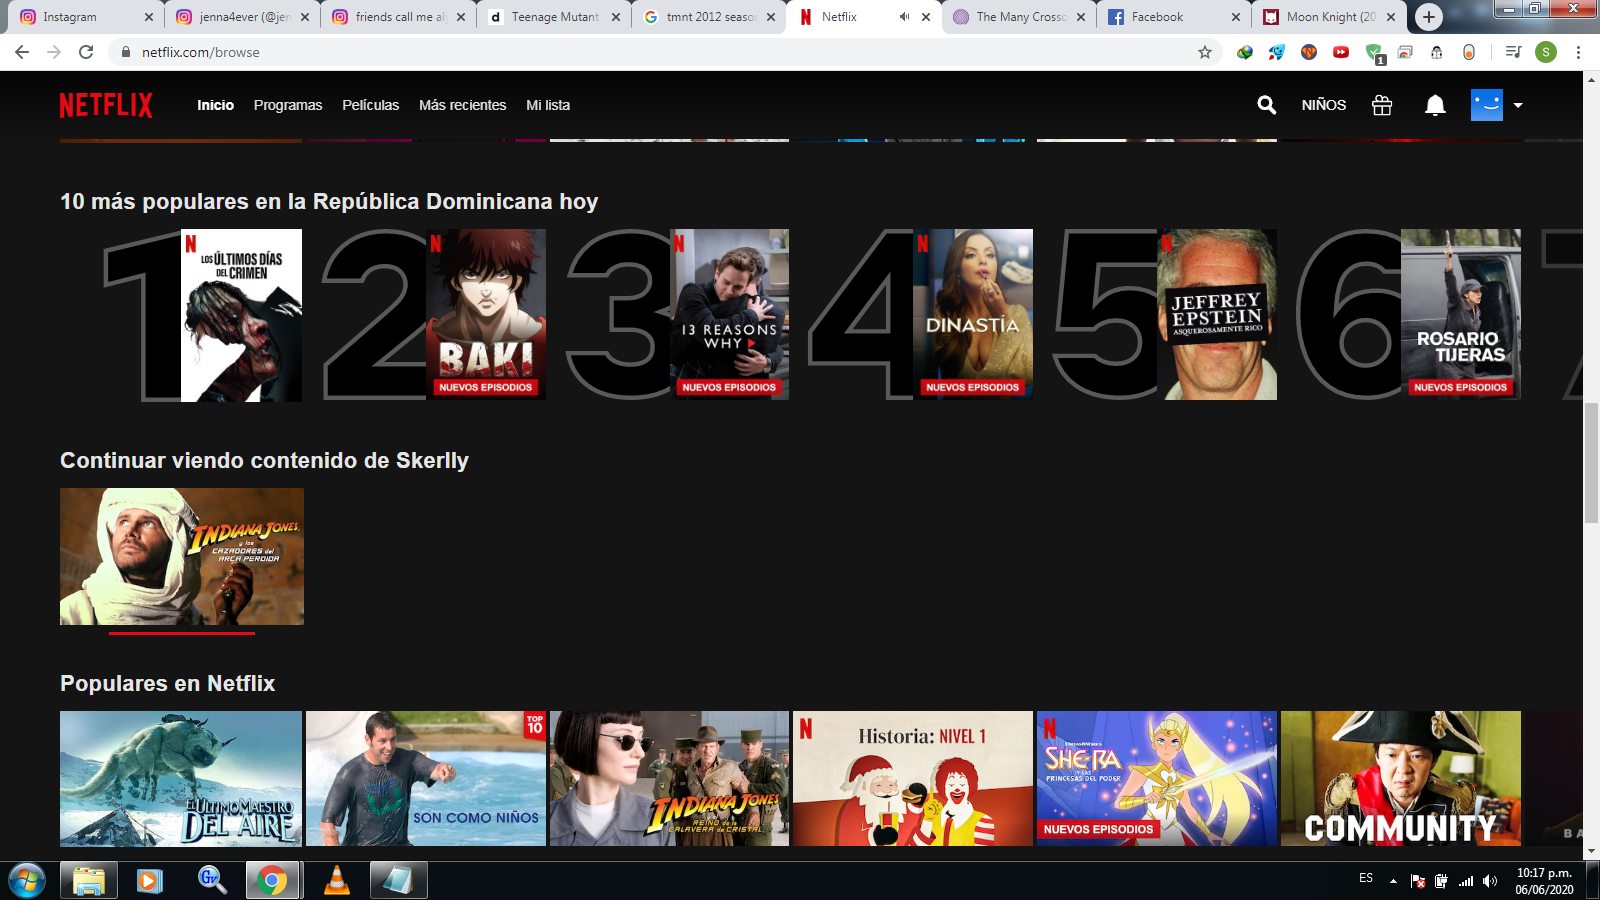Viewport: 1600px width, 900px height.
Task: Click Indiana Jones watch progress bar
Action: click(x=181, y=633)
